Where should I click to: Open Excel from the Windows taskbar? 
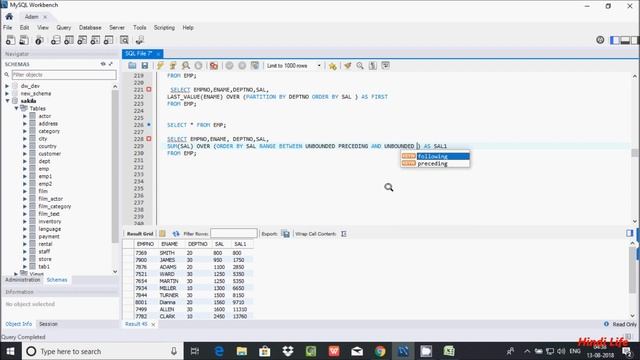(x=449, y=351)
